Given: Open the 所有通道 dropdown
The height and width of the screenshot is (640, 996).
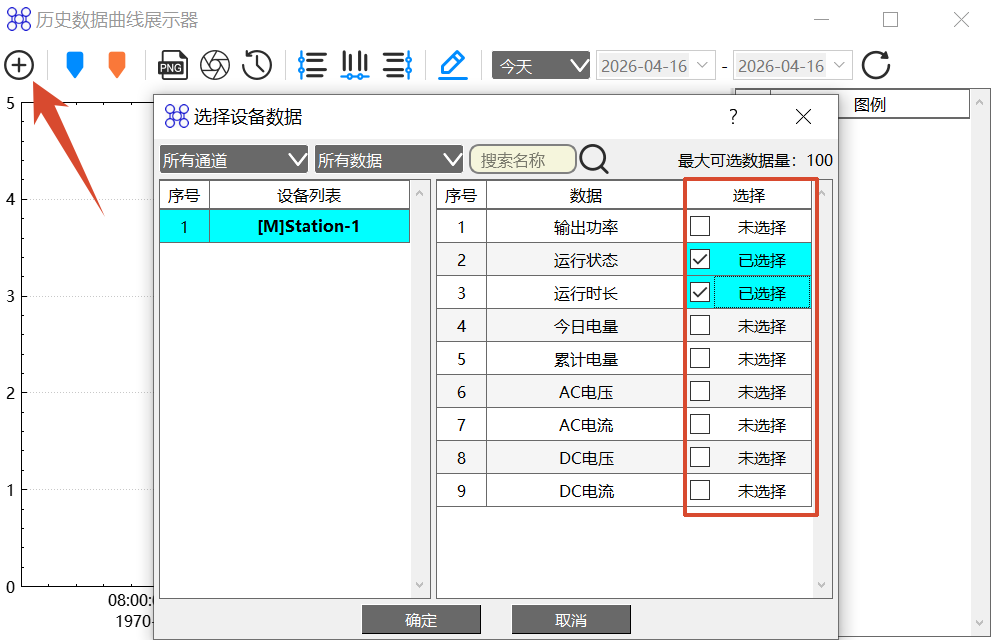Looking at the screenshot, I should pos(234,159).
